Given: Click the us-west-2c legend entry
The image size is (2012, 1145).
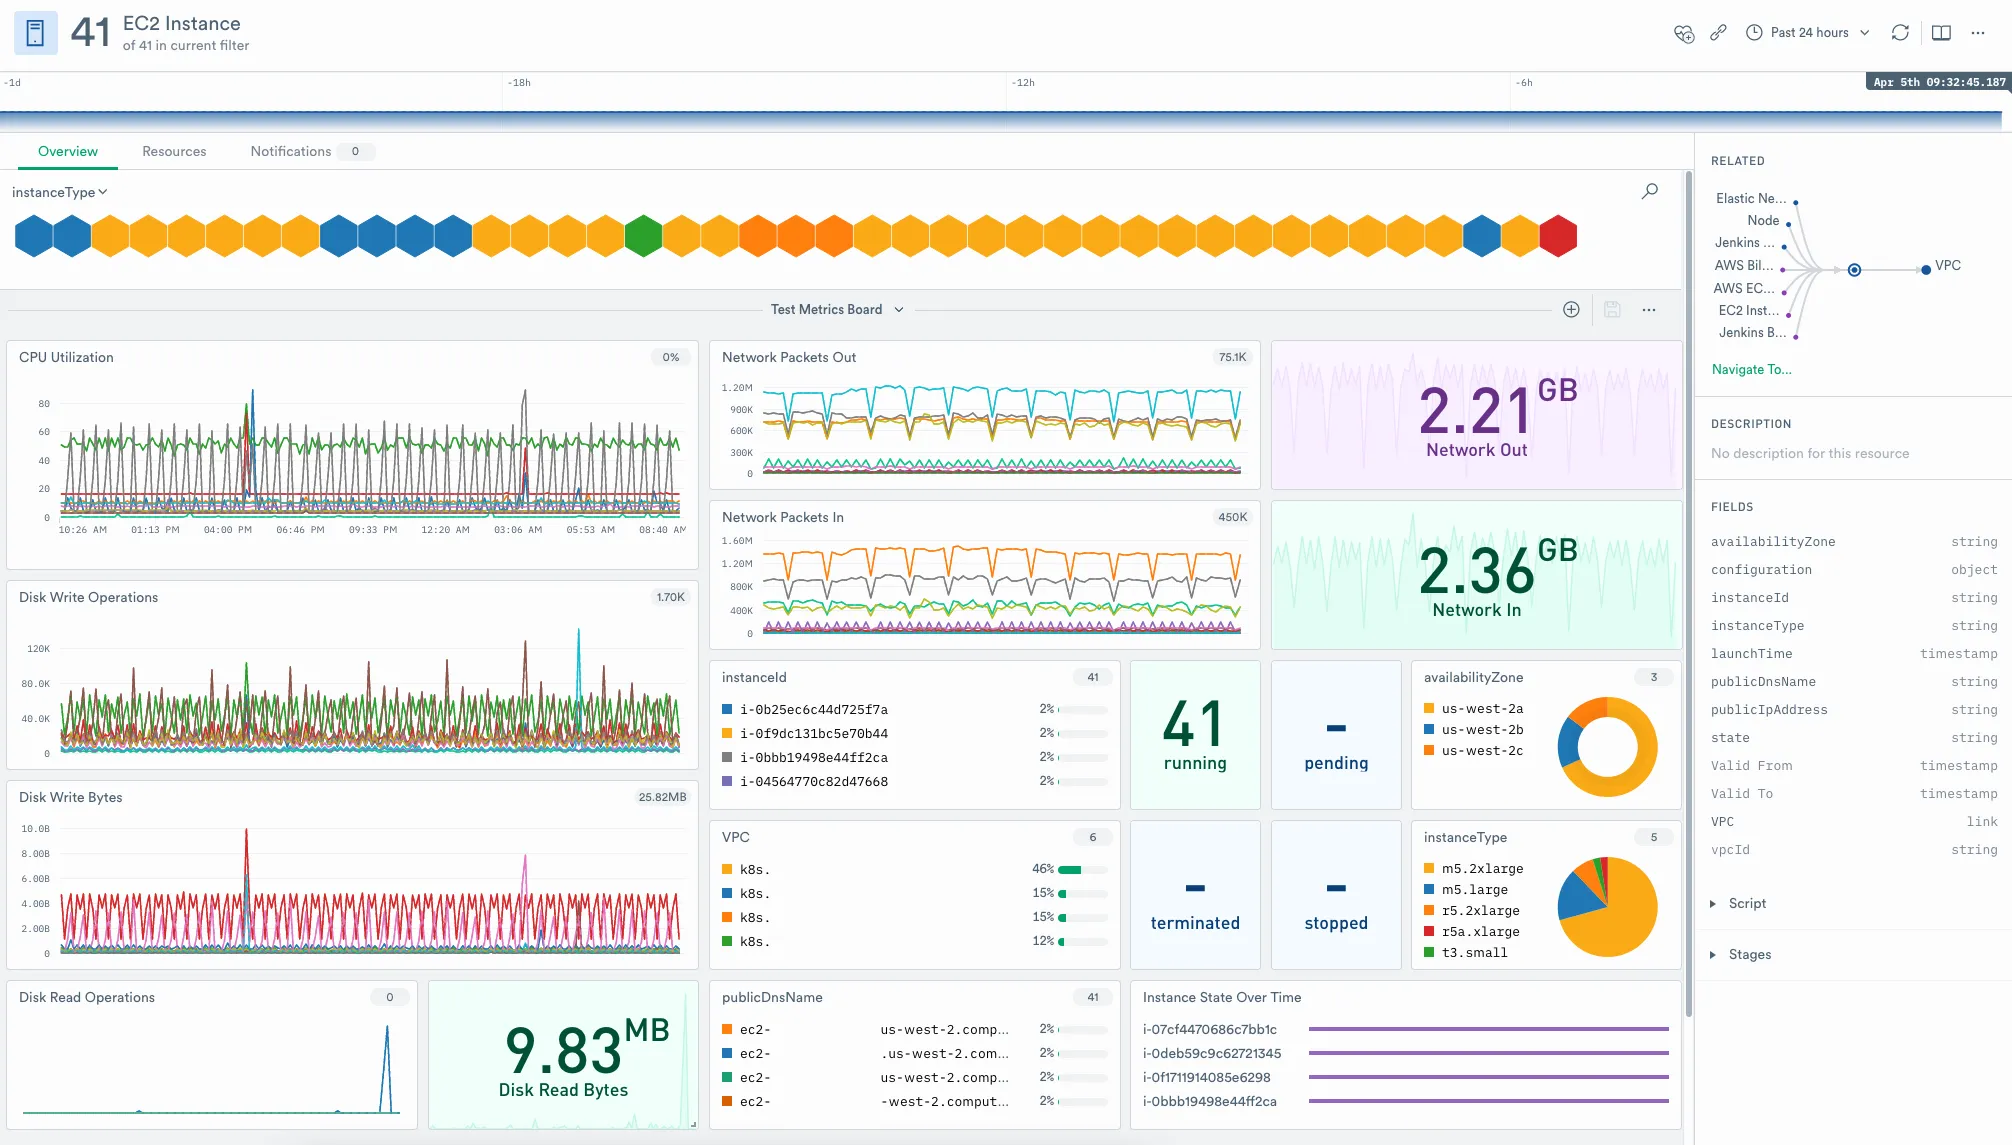Looking at the screenshot, I should 1473,751.
